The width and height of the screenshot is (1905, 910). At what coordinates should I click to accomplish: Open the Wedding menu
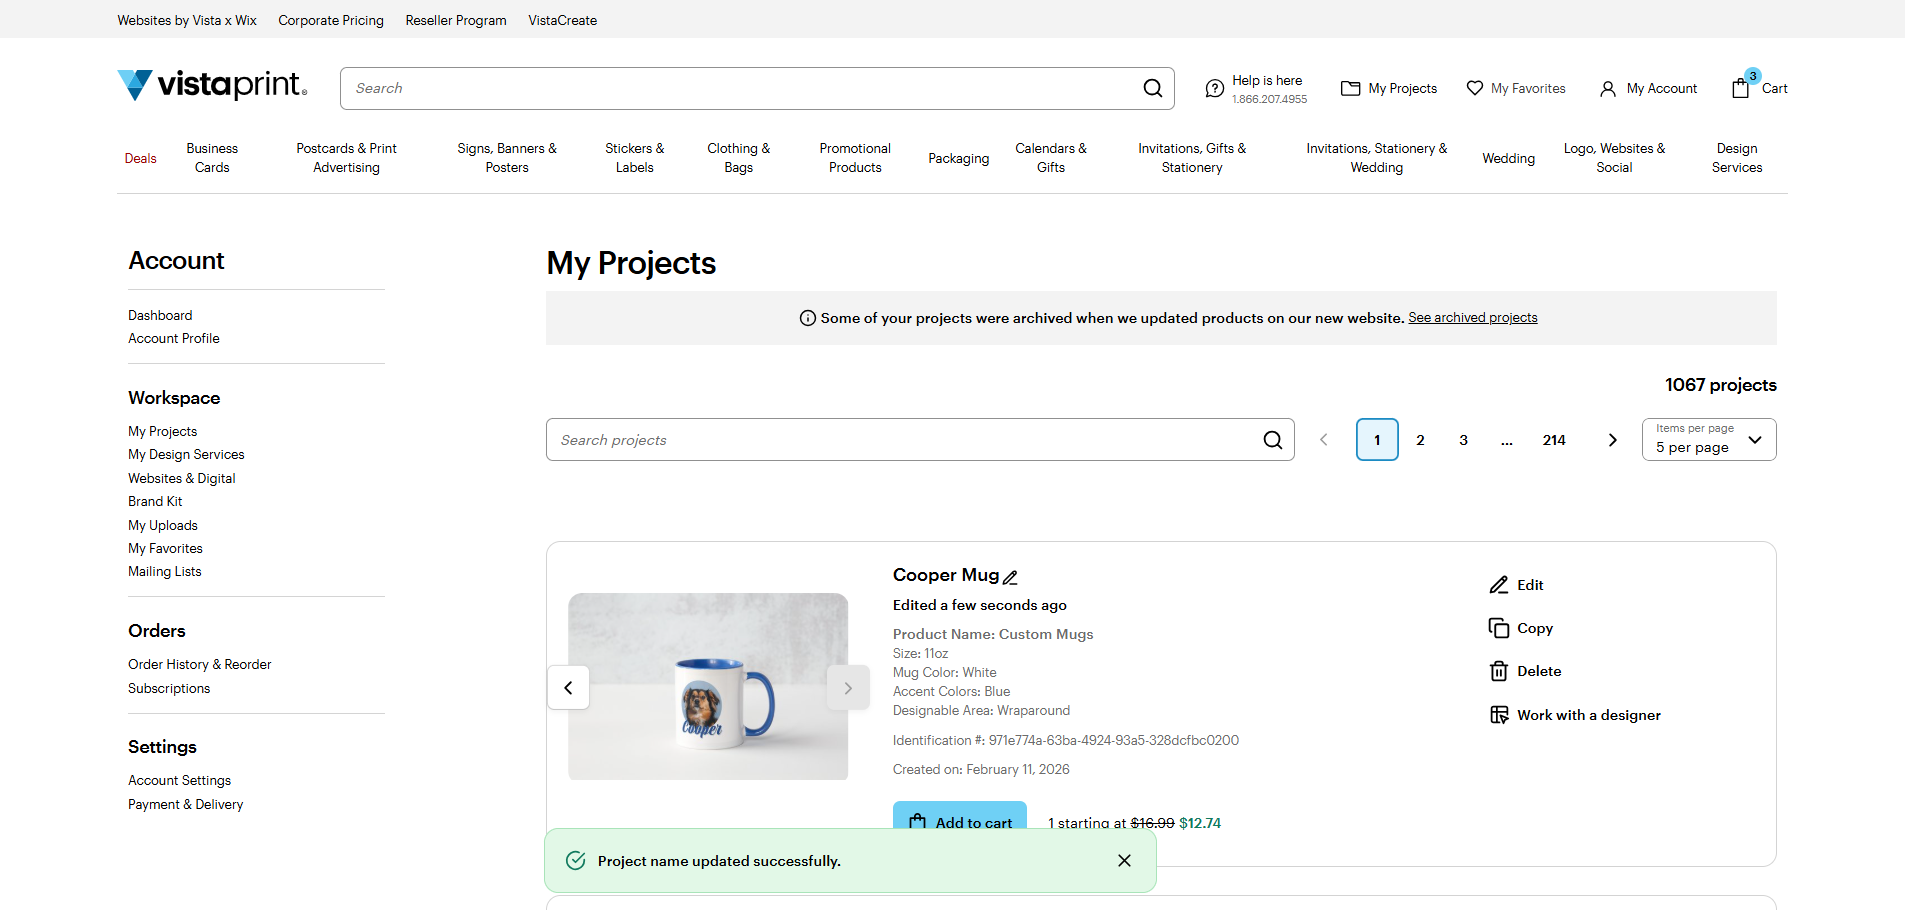click(x=1508, y=158)
